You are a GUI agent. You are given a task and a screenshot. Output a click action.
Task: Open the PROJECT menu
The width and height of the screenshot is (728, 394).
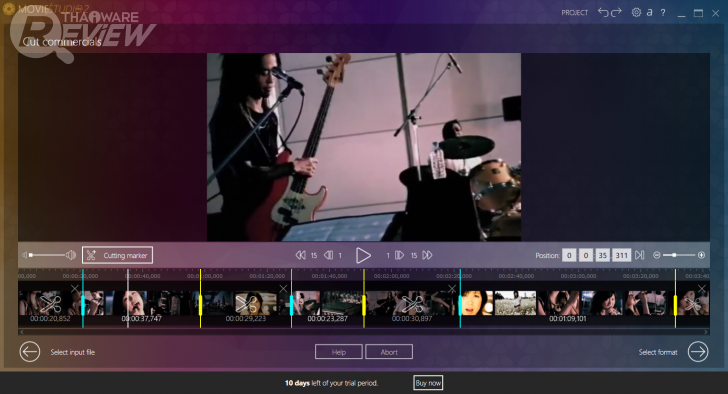(x=574, y=13)
